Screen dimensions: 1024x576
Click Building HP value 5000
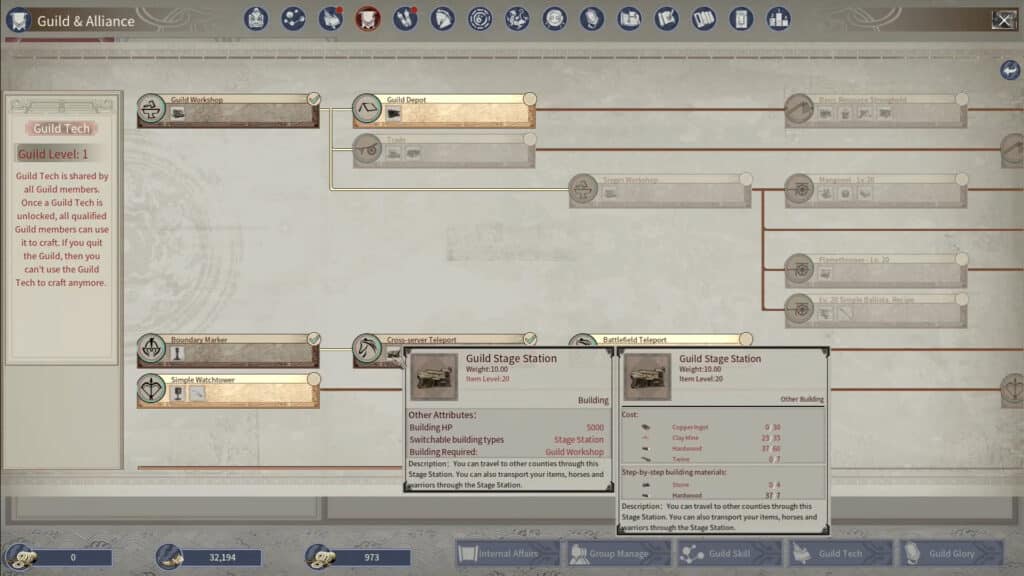tap(595, 428)
